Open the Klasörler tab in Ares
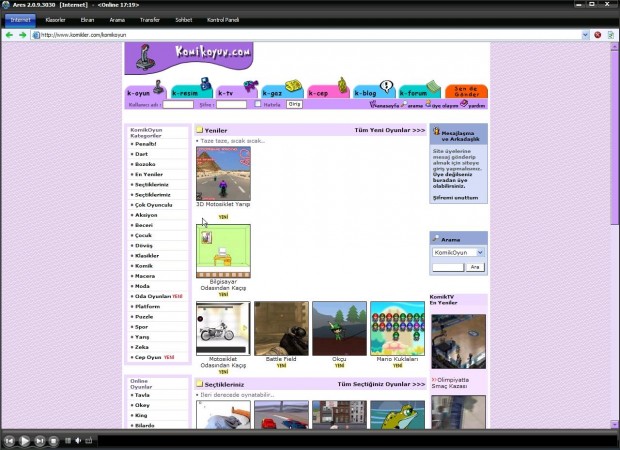Screen dimensions: 620x450 pyautogui.click(x=55, y=20)
